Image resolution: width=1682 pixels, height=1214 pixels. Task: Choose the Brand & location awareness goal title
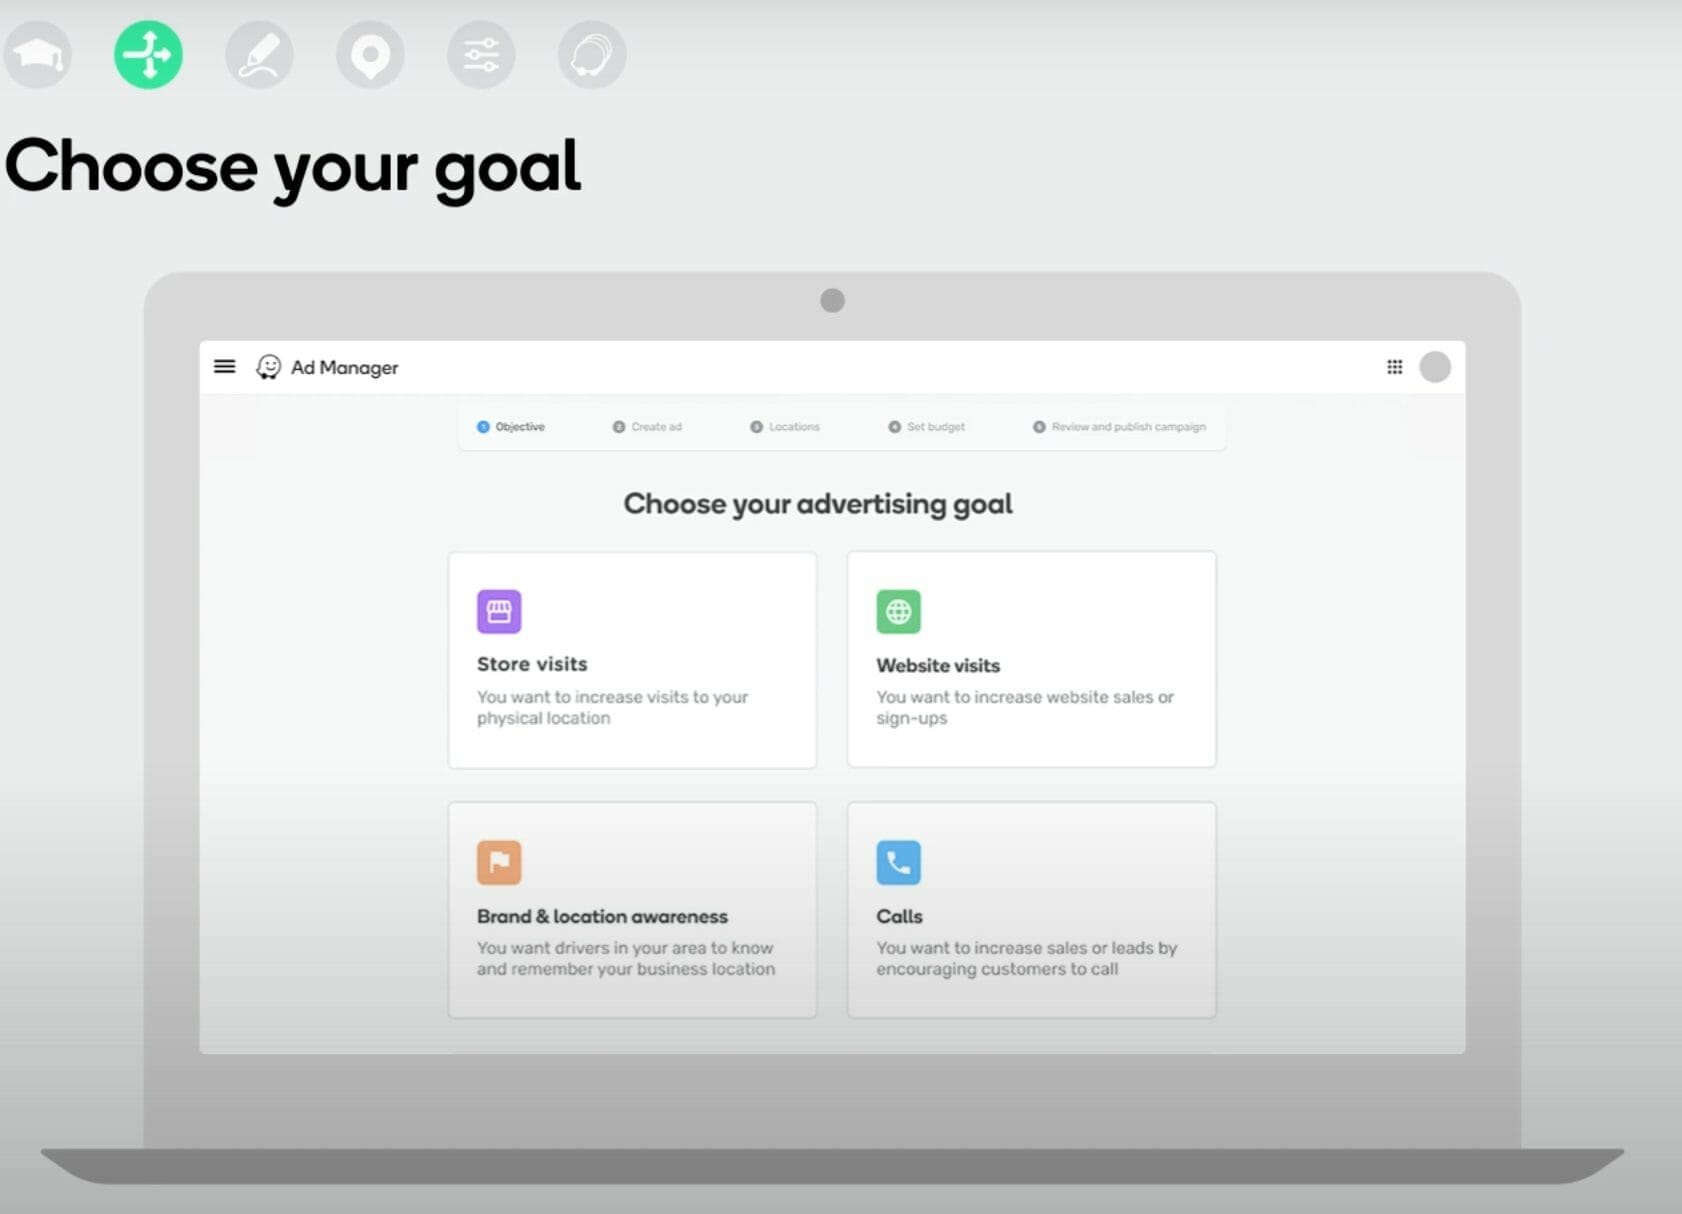[x=602, y=916]
